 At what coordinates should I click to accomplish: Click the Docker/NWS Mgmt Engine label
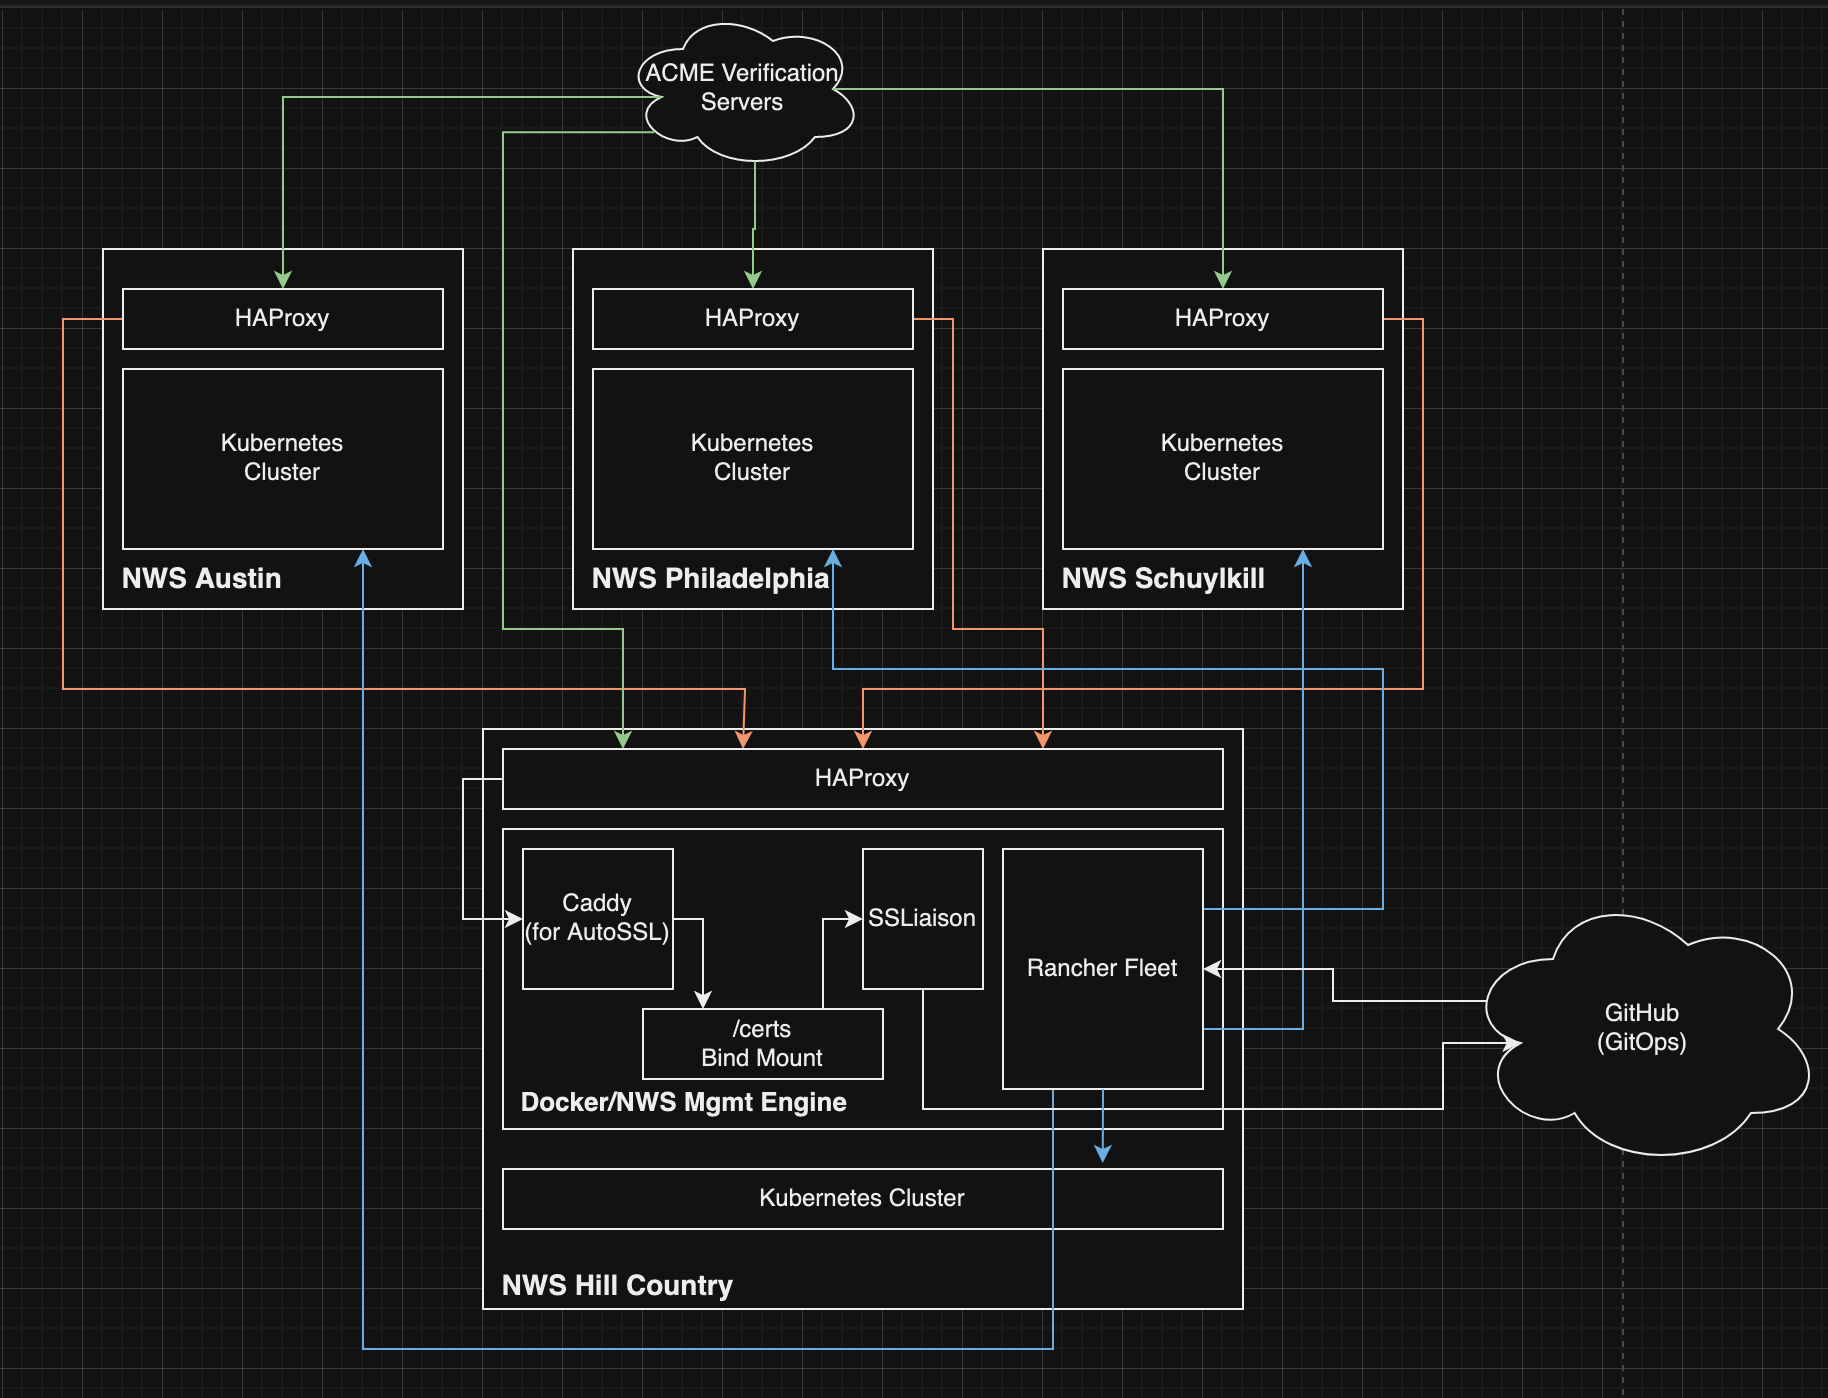click(683, 1102)
